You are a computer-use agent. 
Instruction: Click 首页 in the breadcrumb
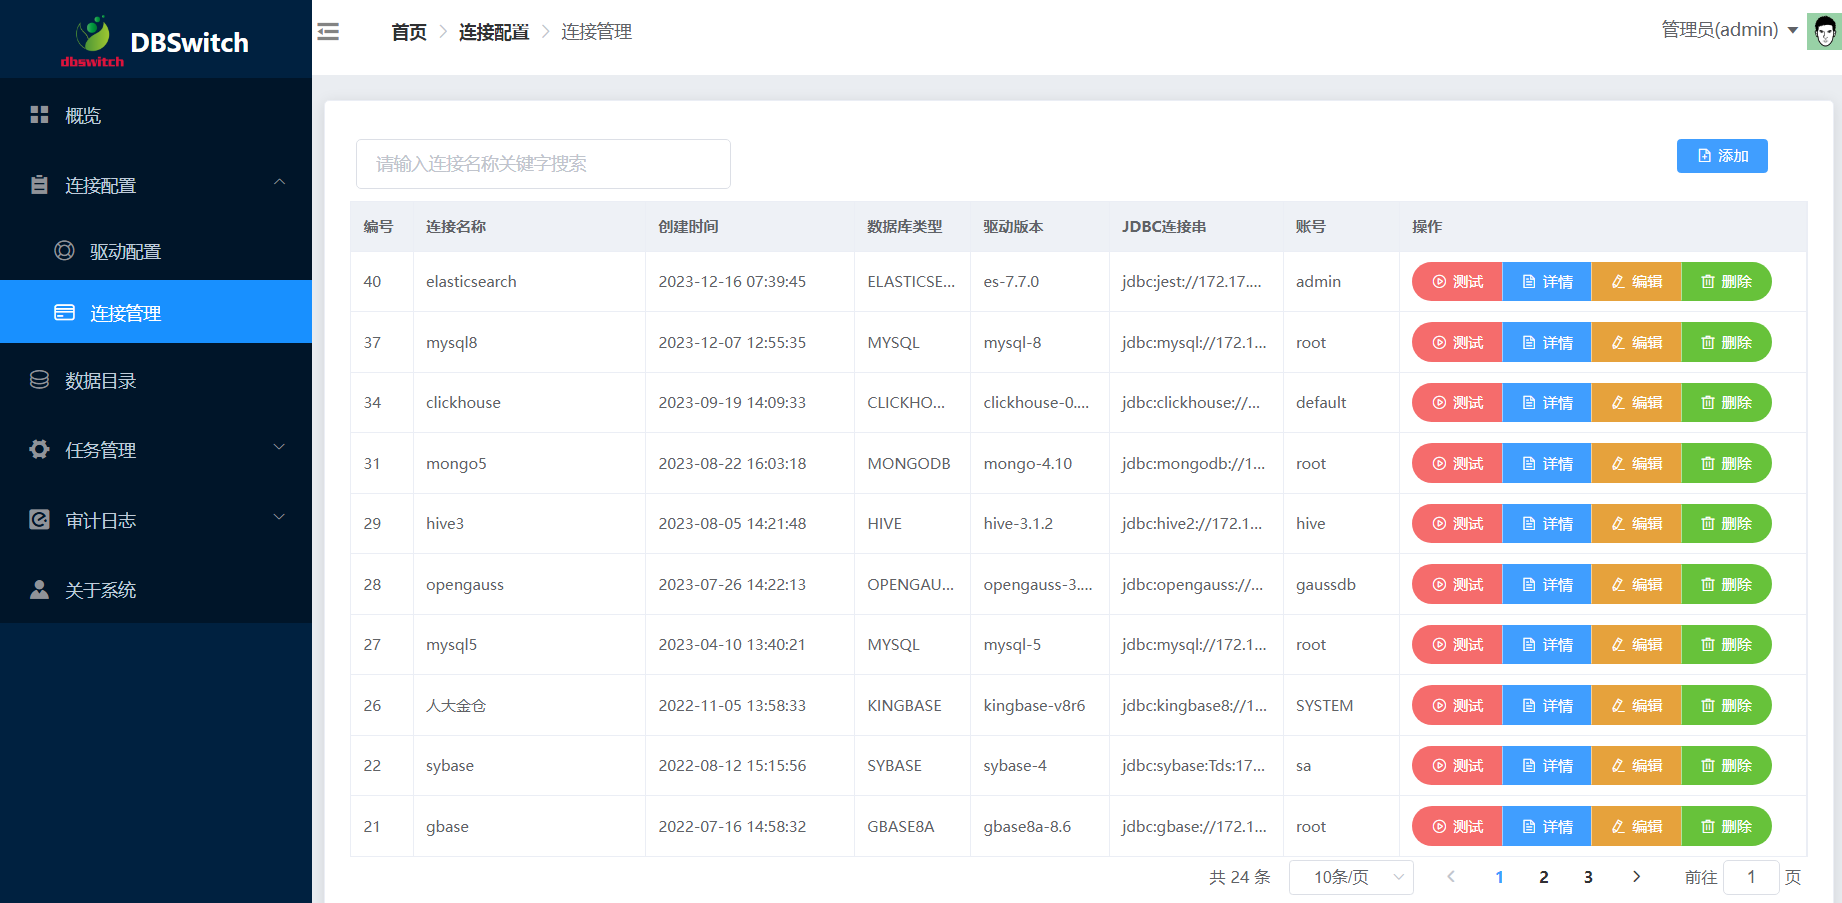point(408,32)
